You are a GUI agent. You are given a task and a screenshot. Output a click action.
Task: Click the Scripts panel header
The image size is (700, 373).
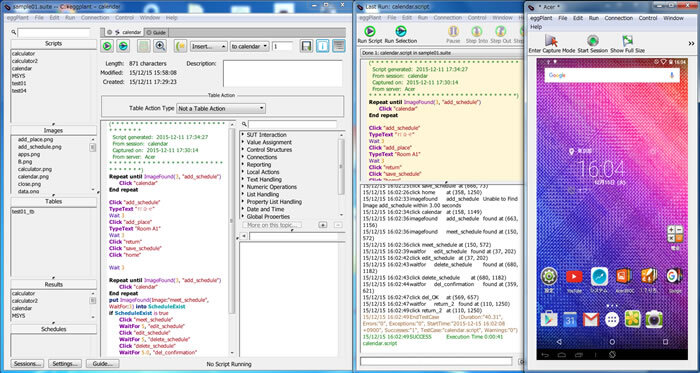54,44
